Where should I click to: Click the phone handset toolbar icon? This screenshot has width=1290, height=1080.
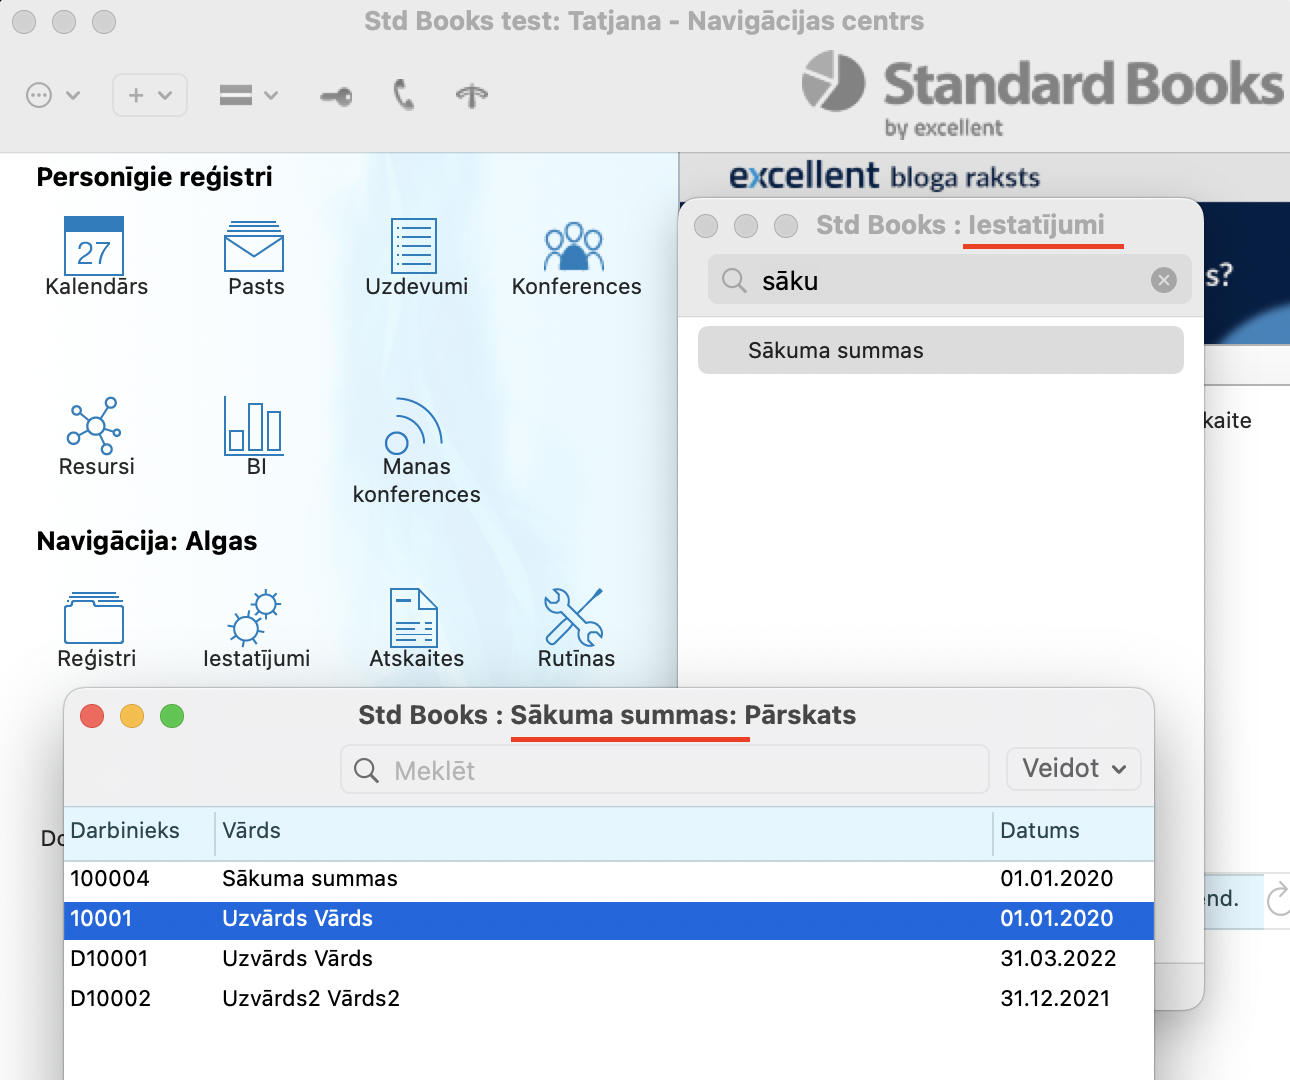click(403, 95)
